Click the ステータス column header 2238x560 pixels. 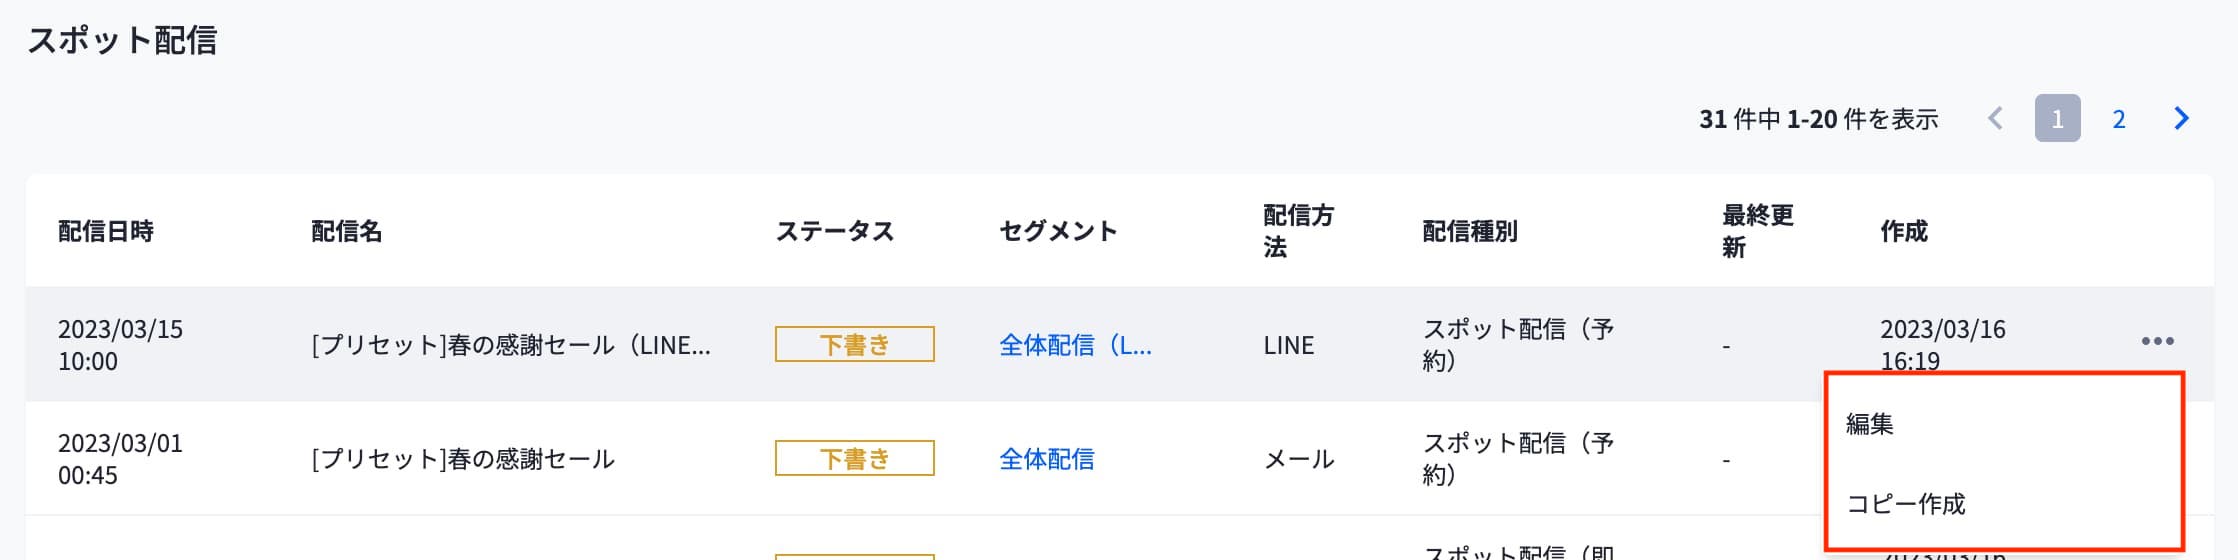point(834,231)
